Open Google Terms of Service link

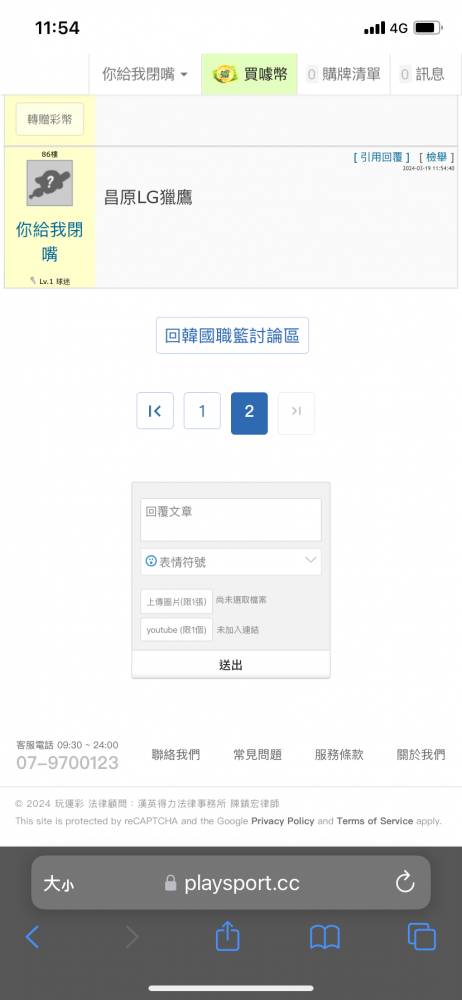pos(375,821)
